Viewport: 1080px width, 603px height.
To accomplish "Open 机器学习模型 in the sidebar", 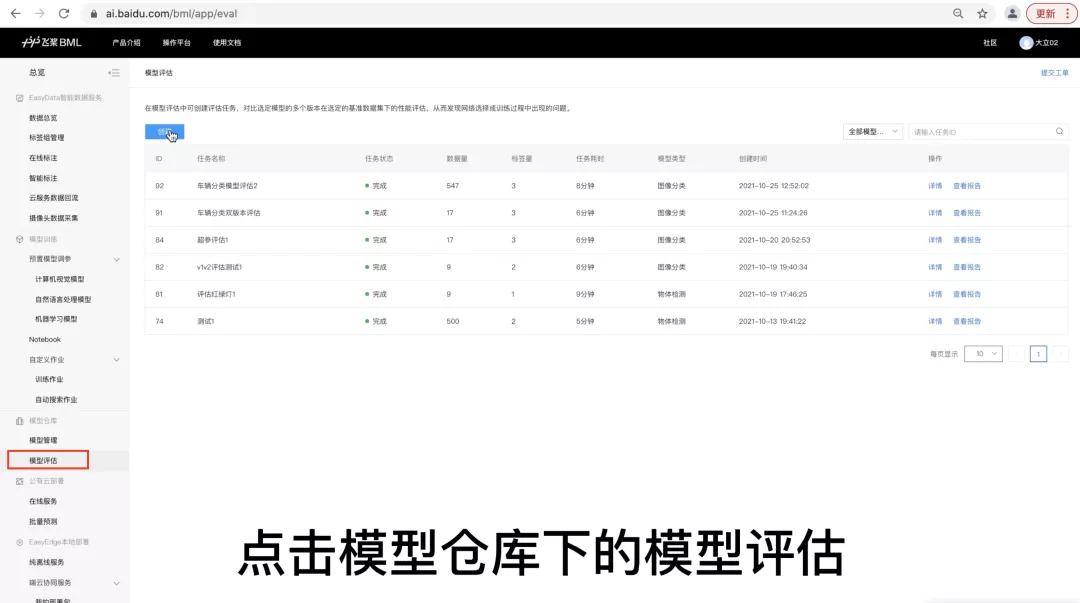I will 56,319.
